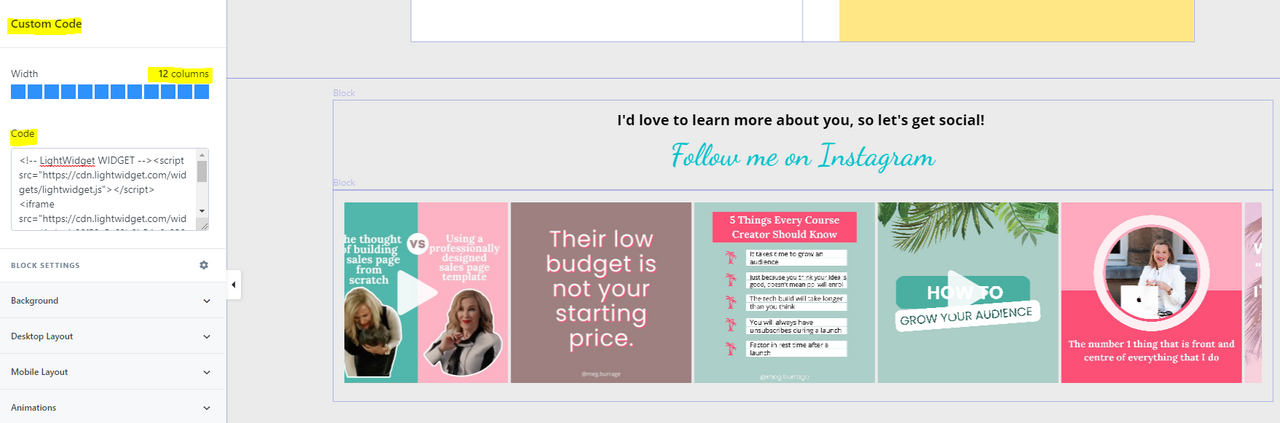Expand the Desktop Layout section
1280x423 pixels.
(112, 336)
